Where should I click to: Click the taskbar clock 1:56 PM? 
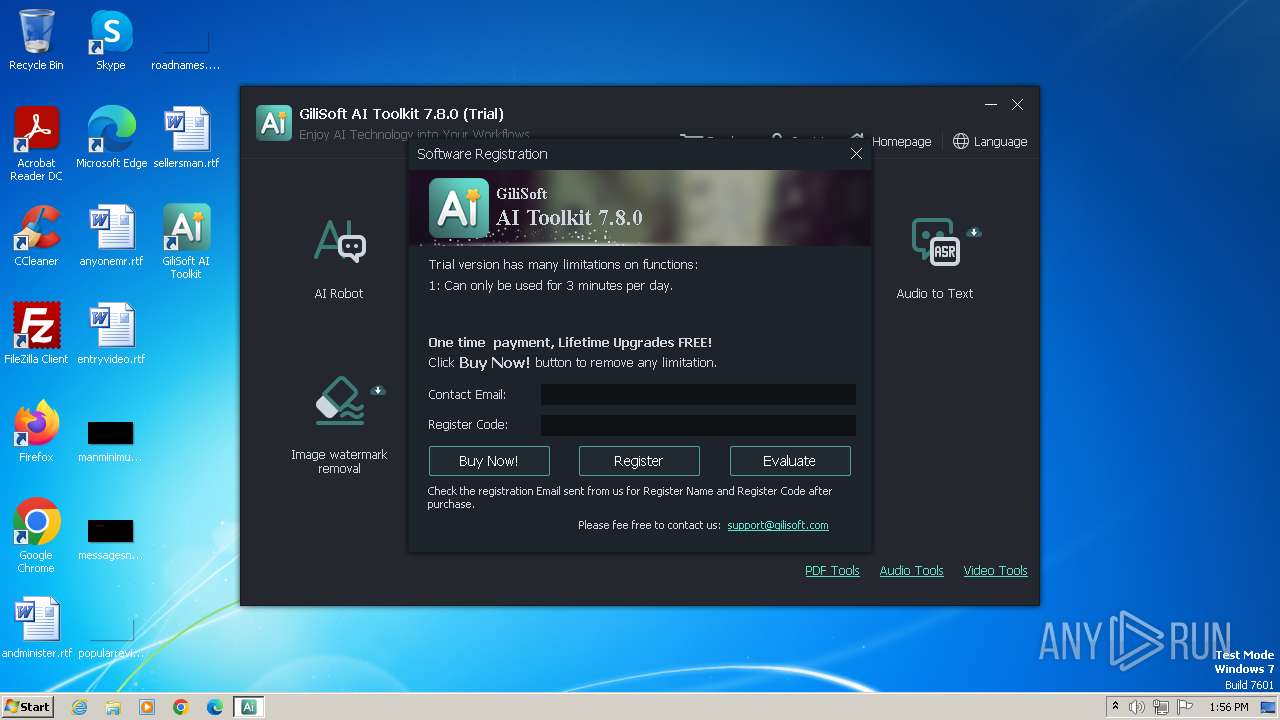click(1228, 707)
